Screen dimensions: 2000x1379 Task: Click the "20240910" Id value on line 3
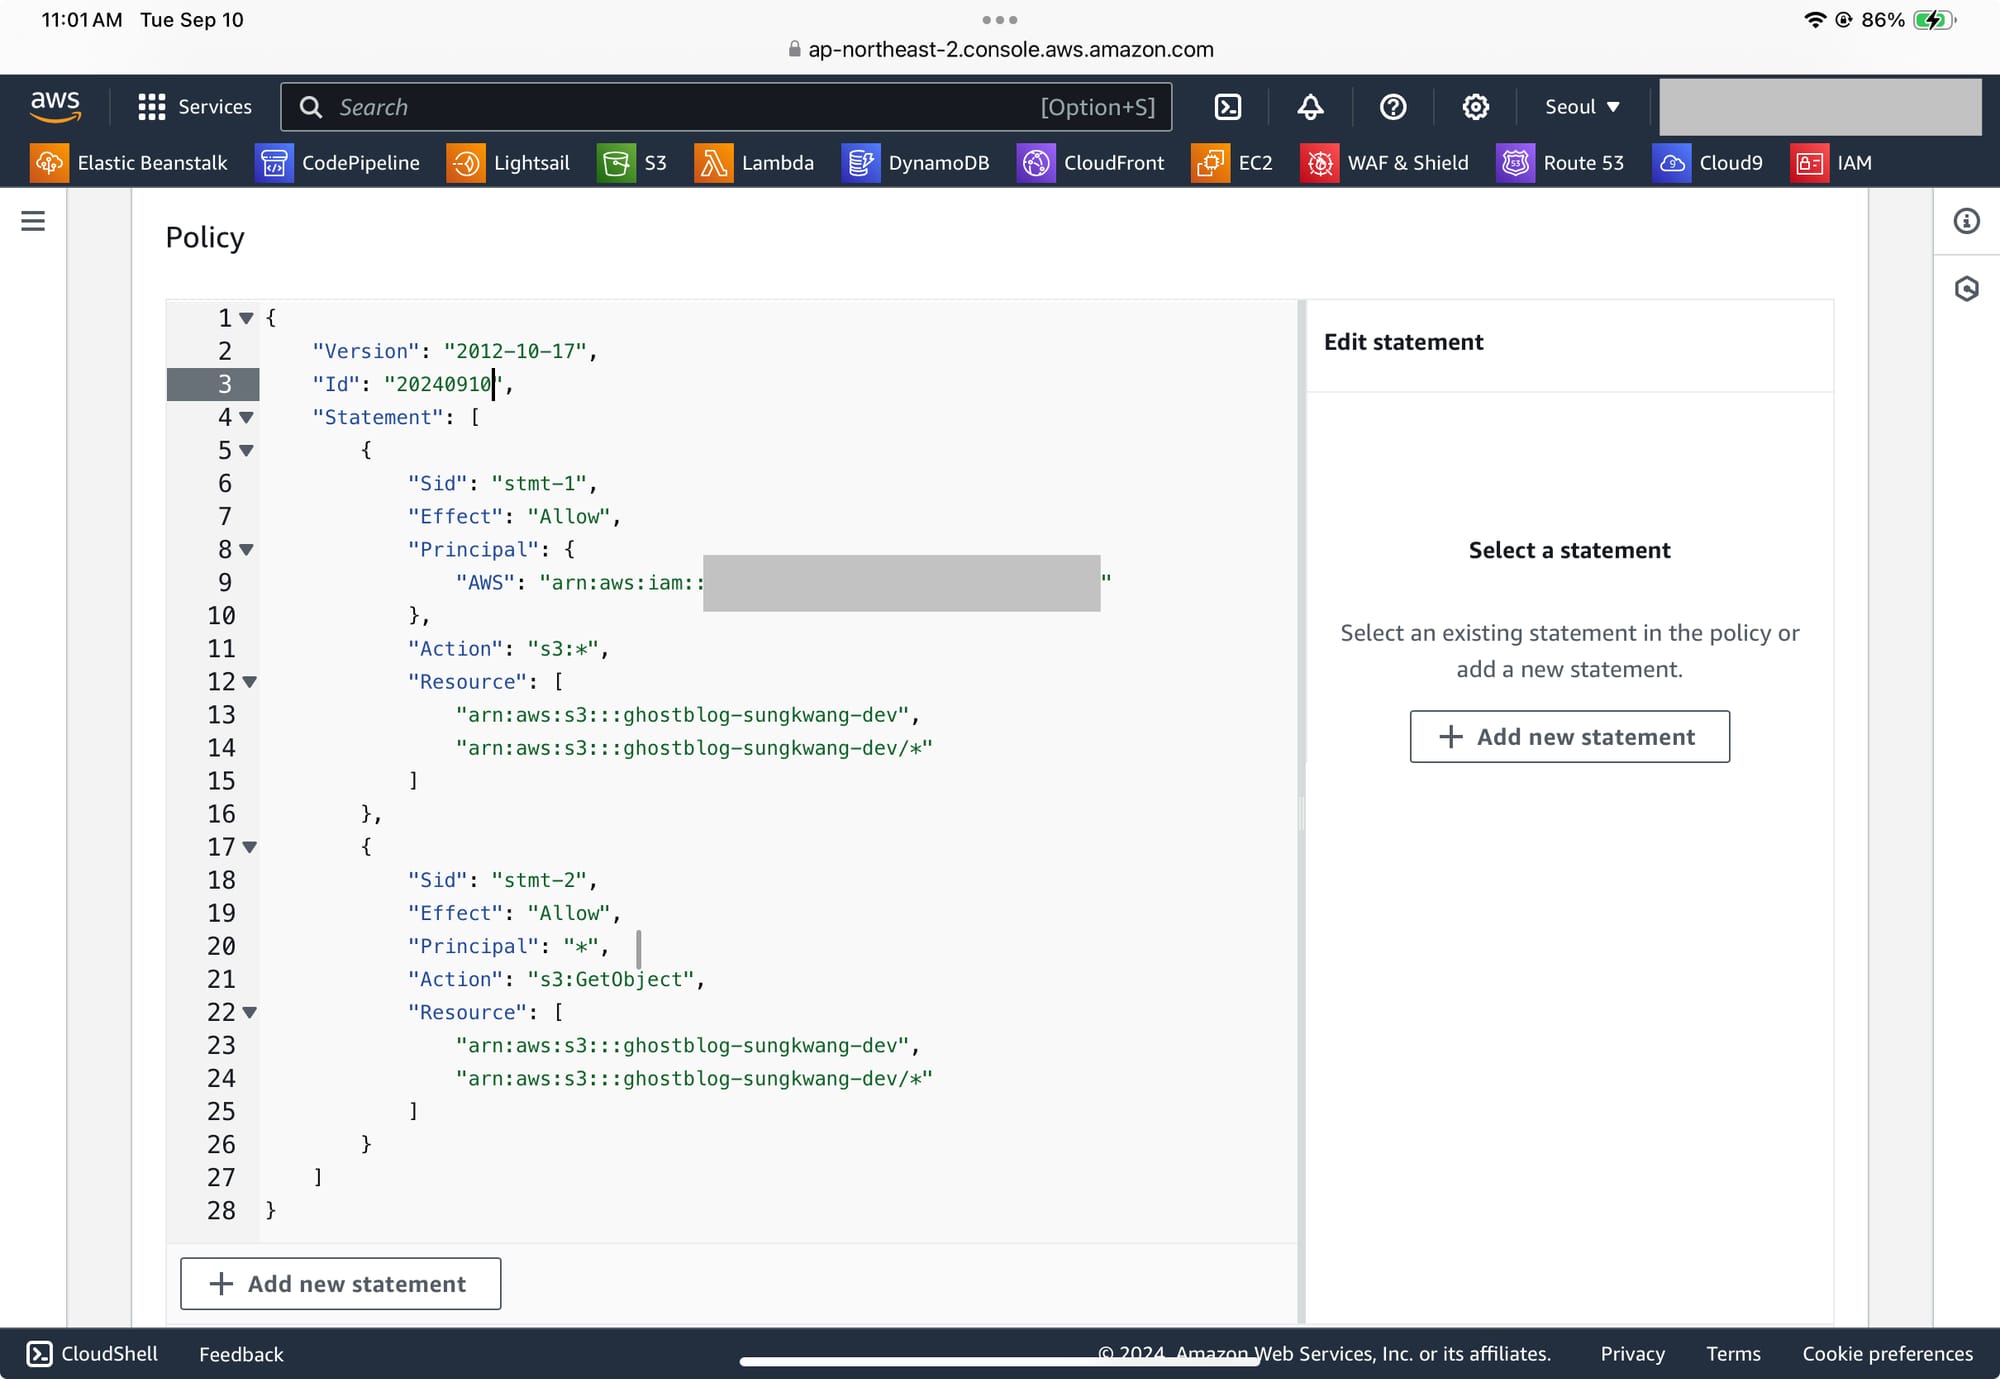443,384
